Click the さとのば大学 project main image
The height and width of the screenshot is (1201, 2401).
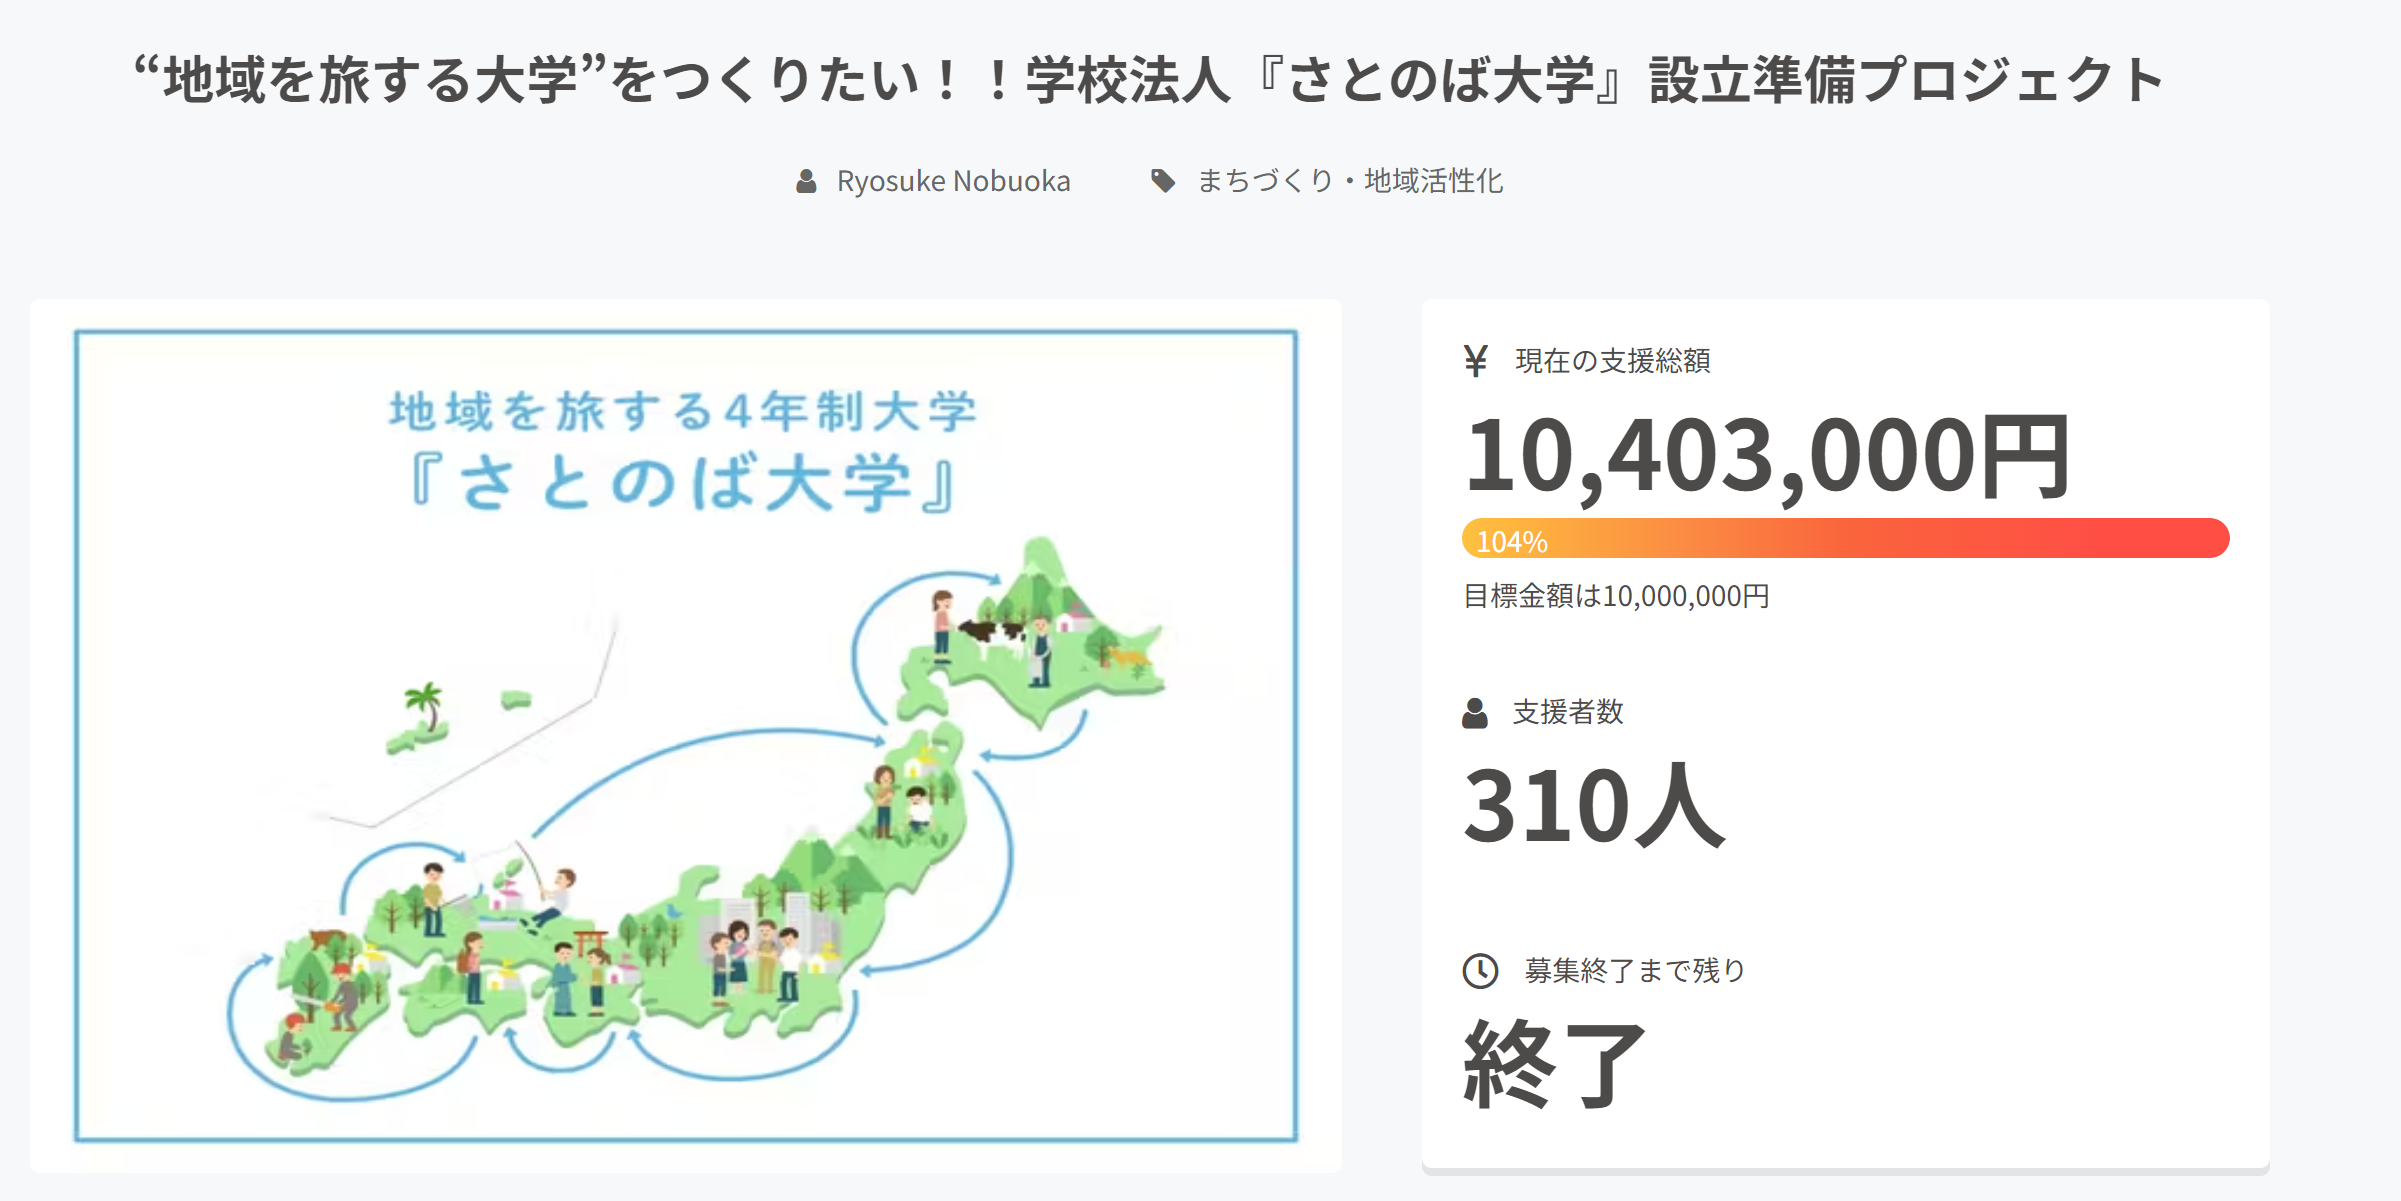686,735
